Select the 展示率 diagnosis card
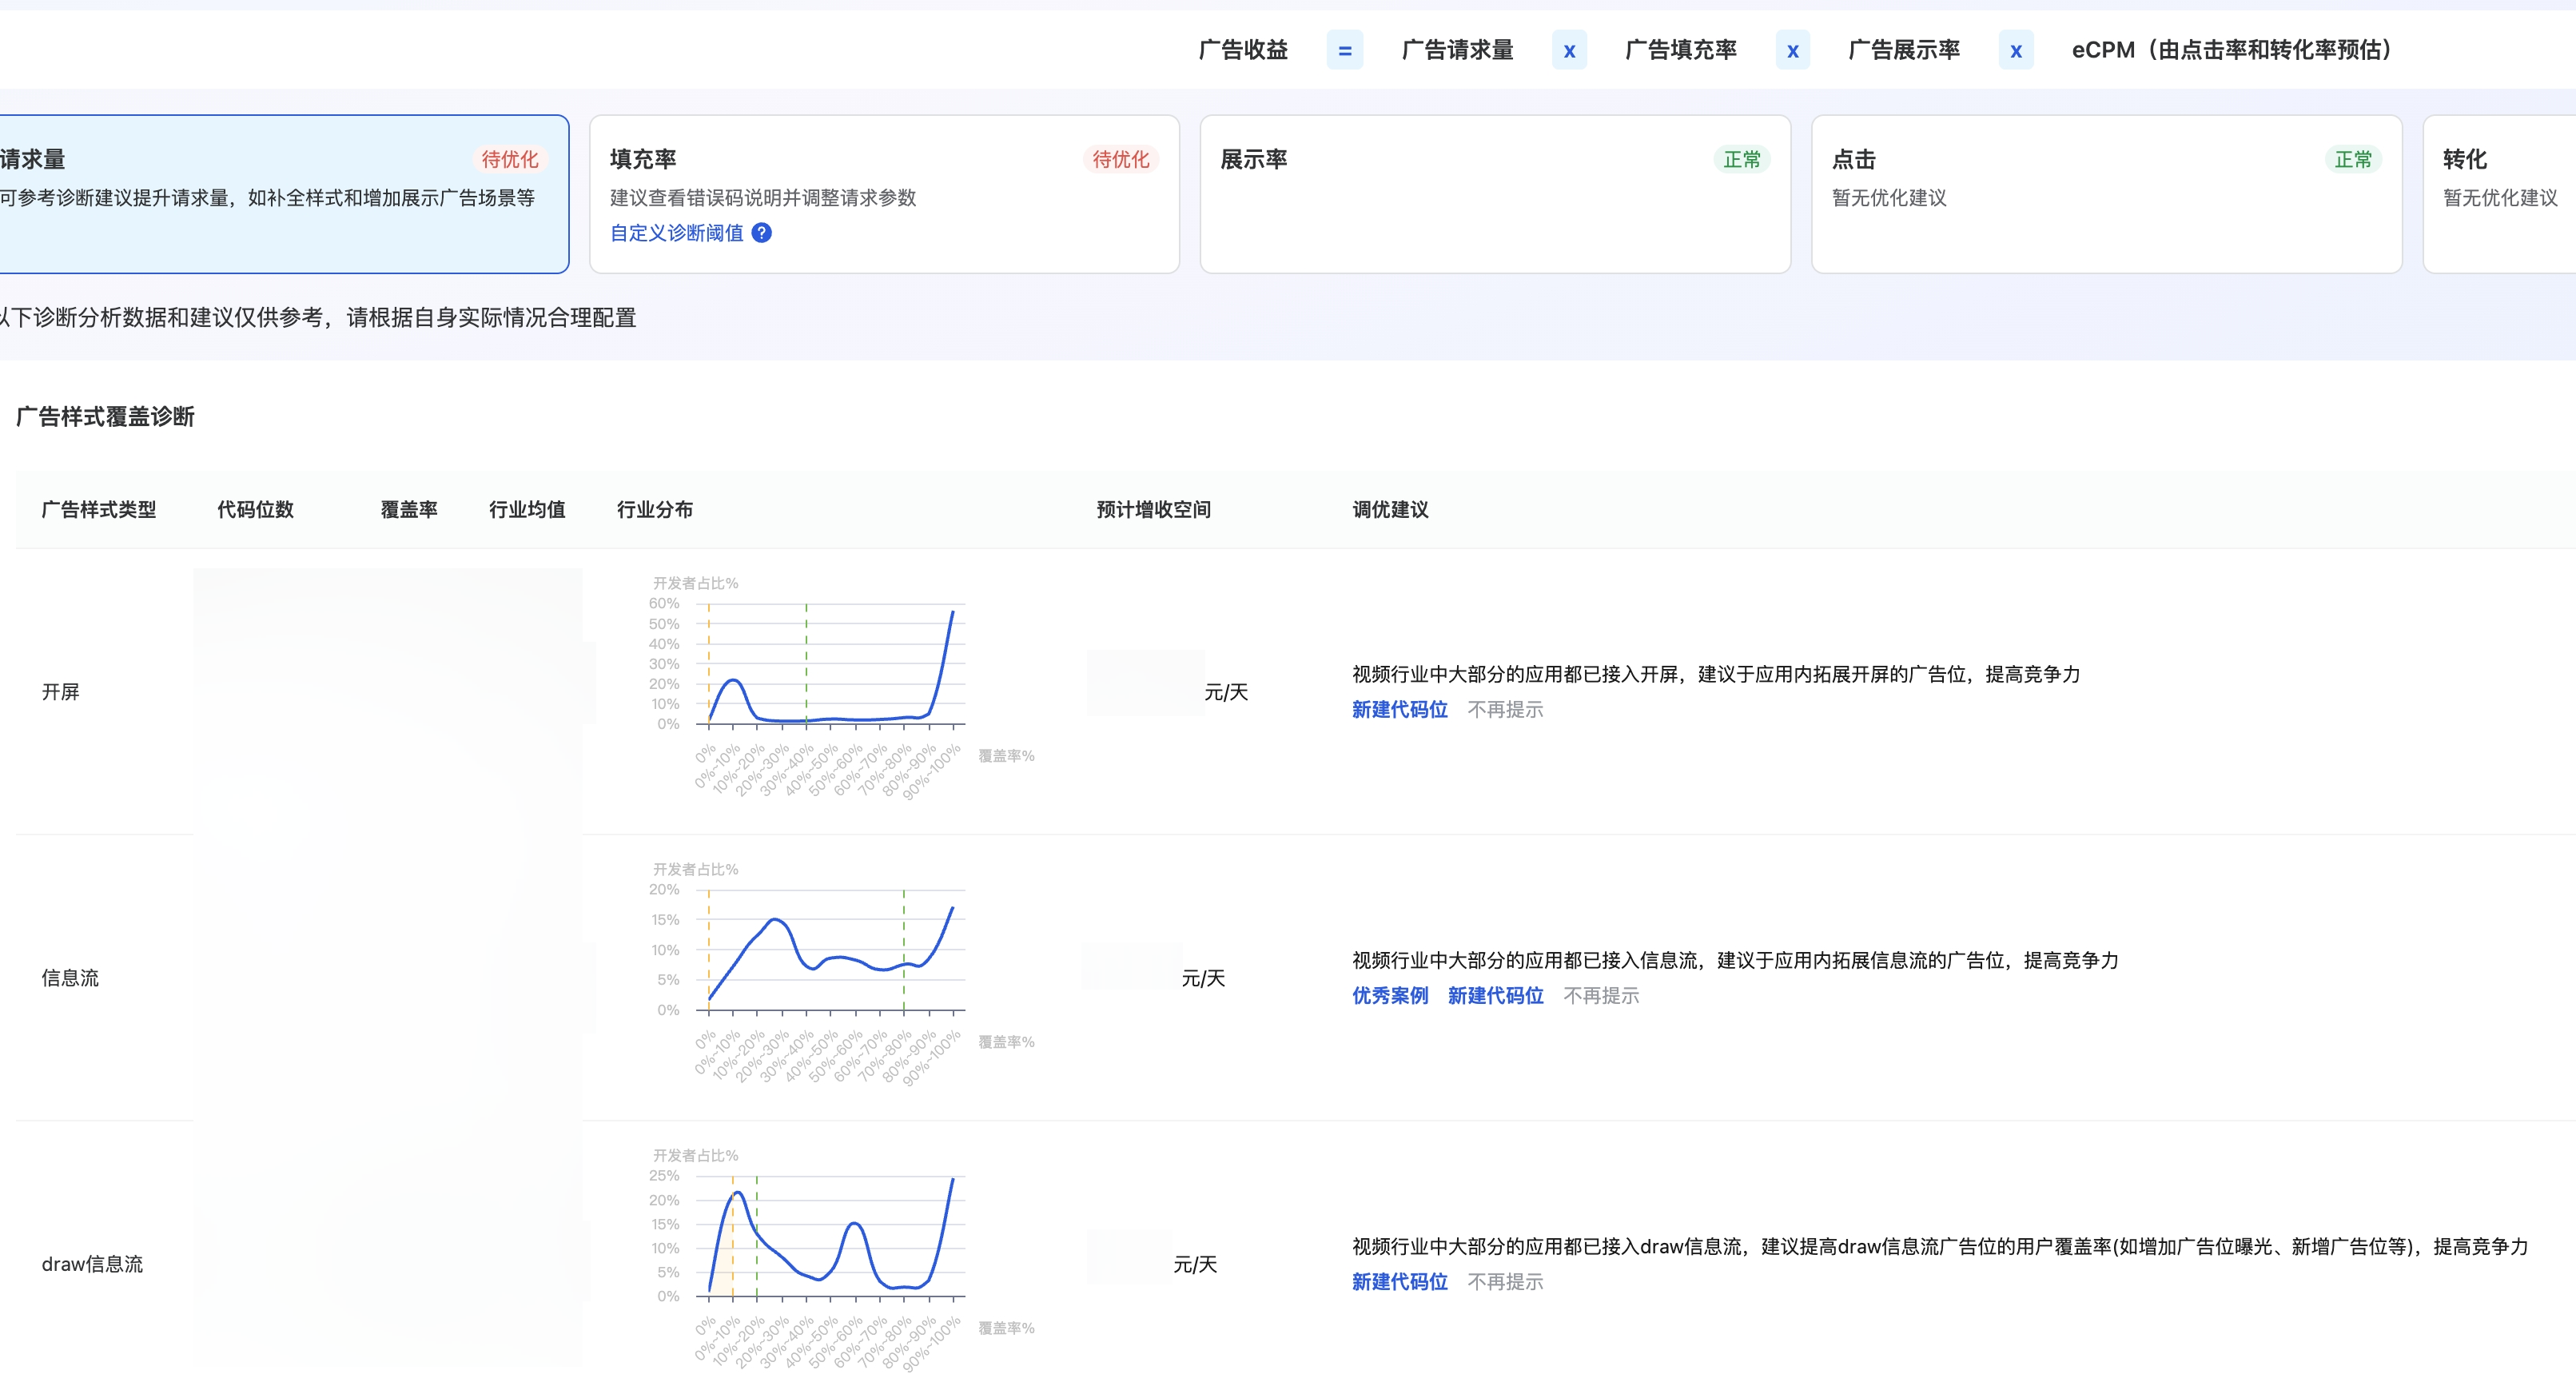Image resolution: width=2576 pixels, height=1390 pixels. [1494, 194]
